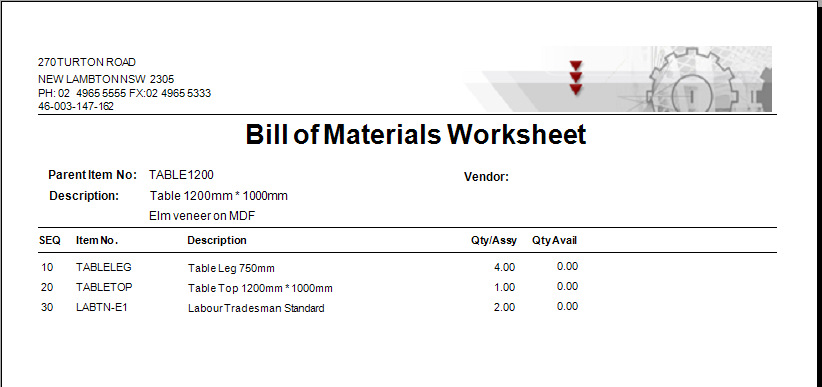
Task: Click the middle red triangle arrow
Action: tap(576, 78)
